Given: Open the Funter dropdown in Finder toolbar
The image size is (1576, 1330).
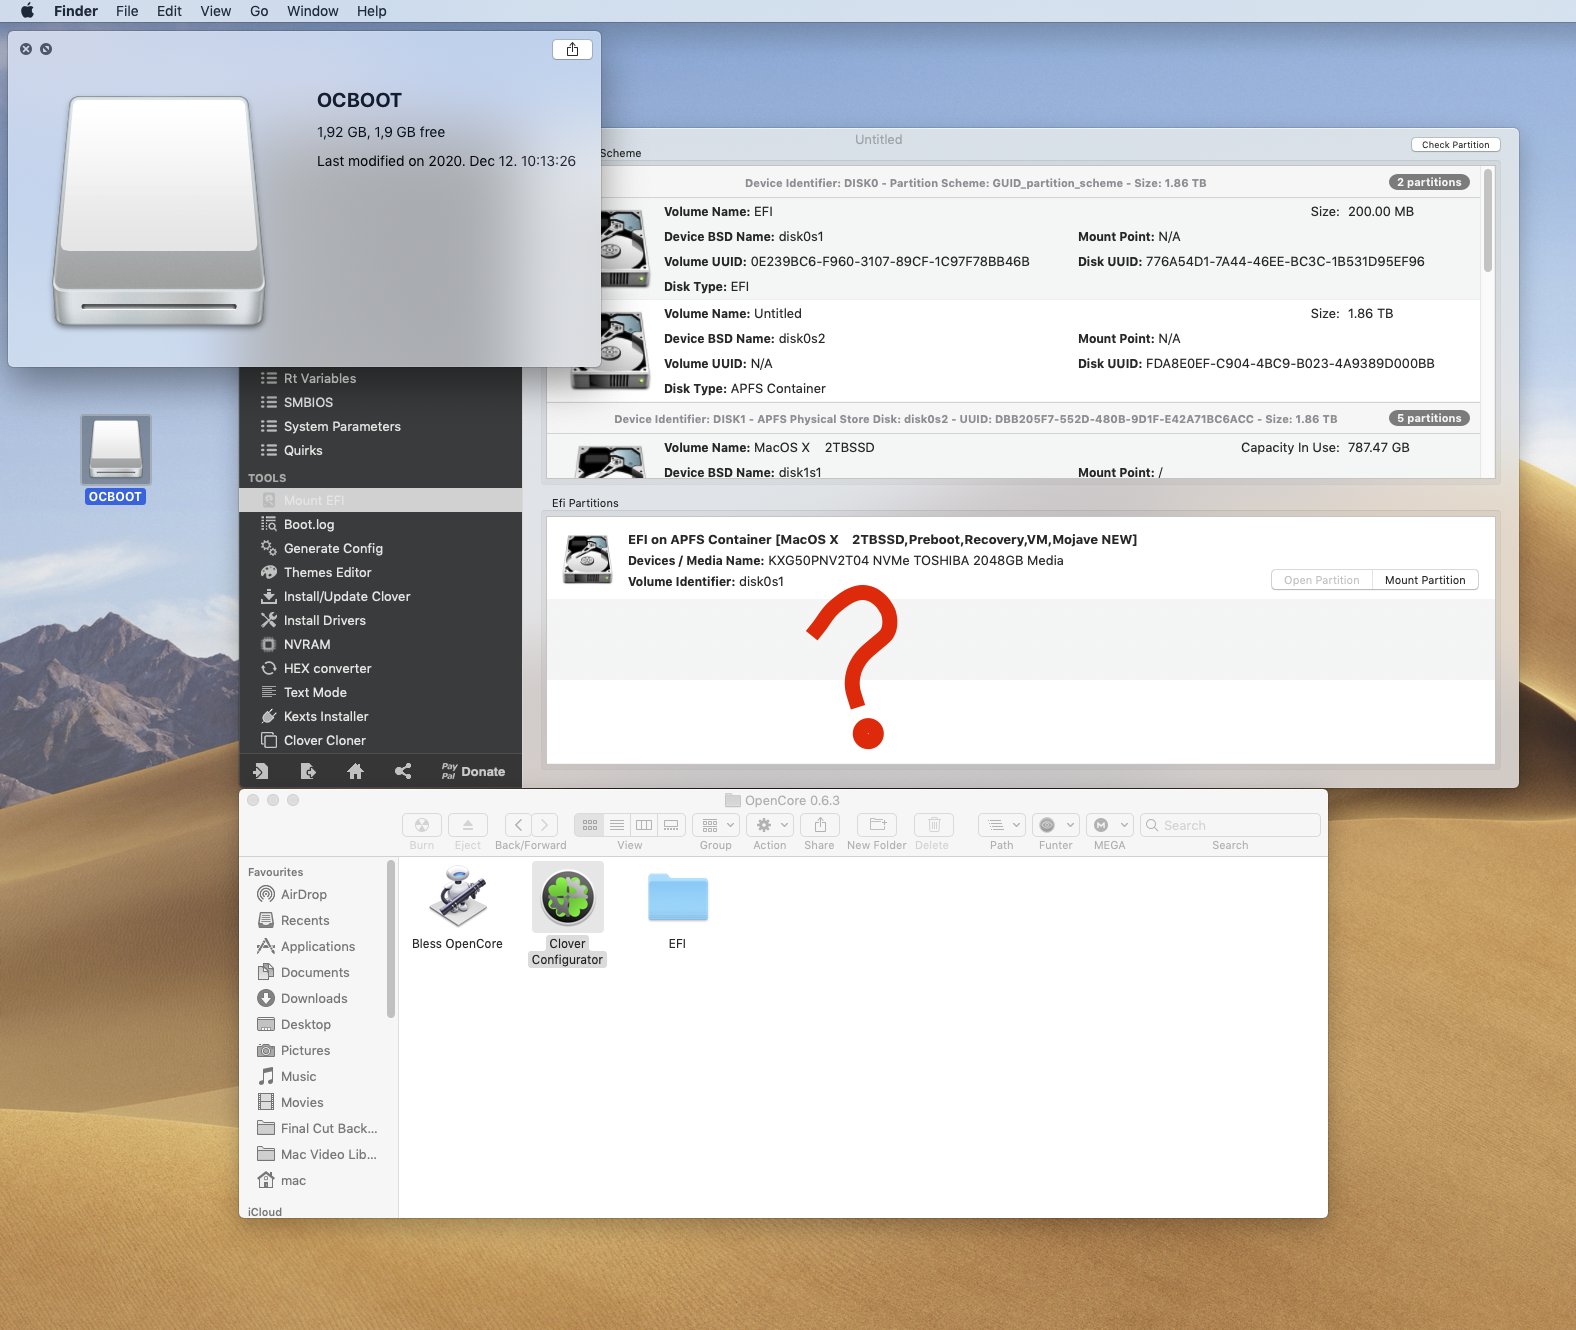Looking at the screenshot, I should point(1056,825).
